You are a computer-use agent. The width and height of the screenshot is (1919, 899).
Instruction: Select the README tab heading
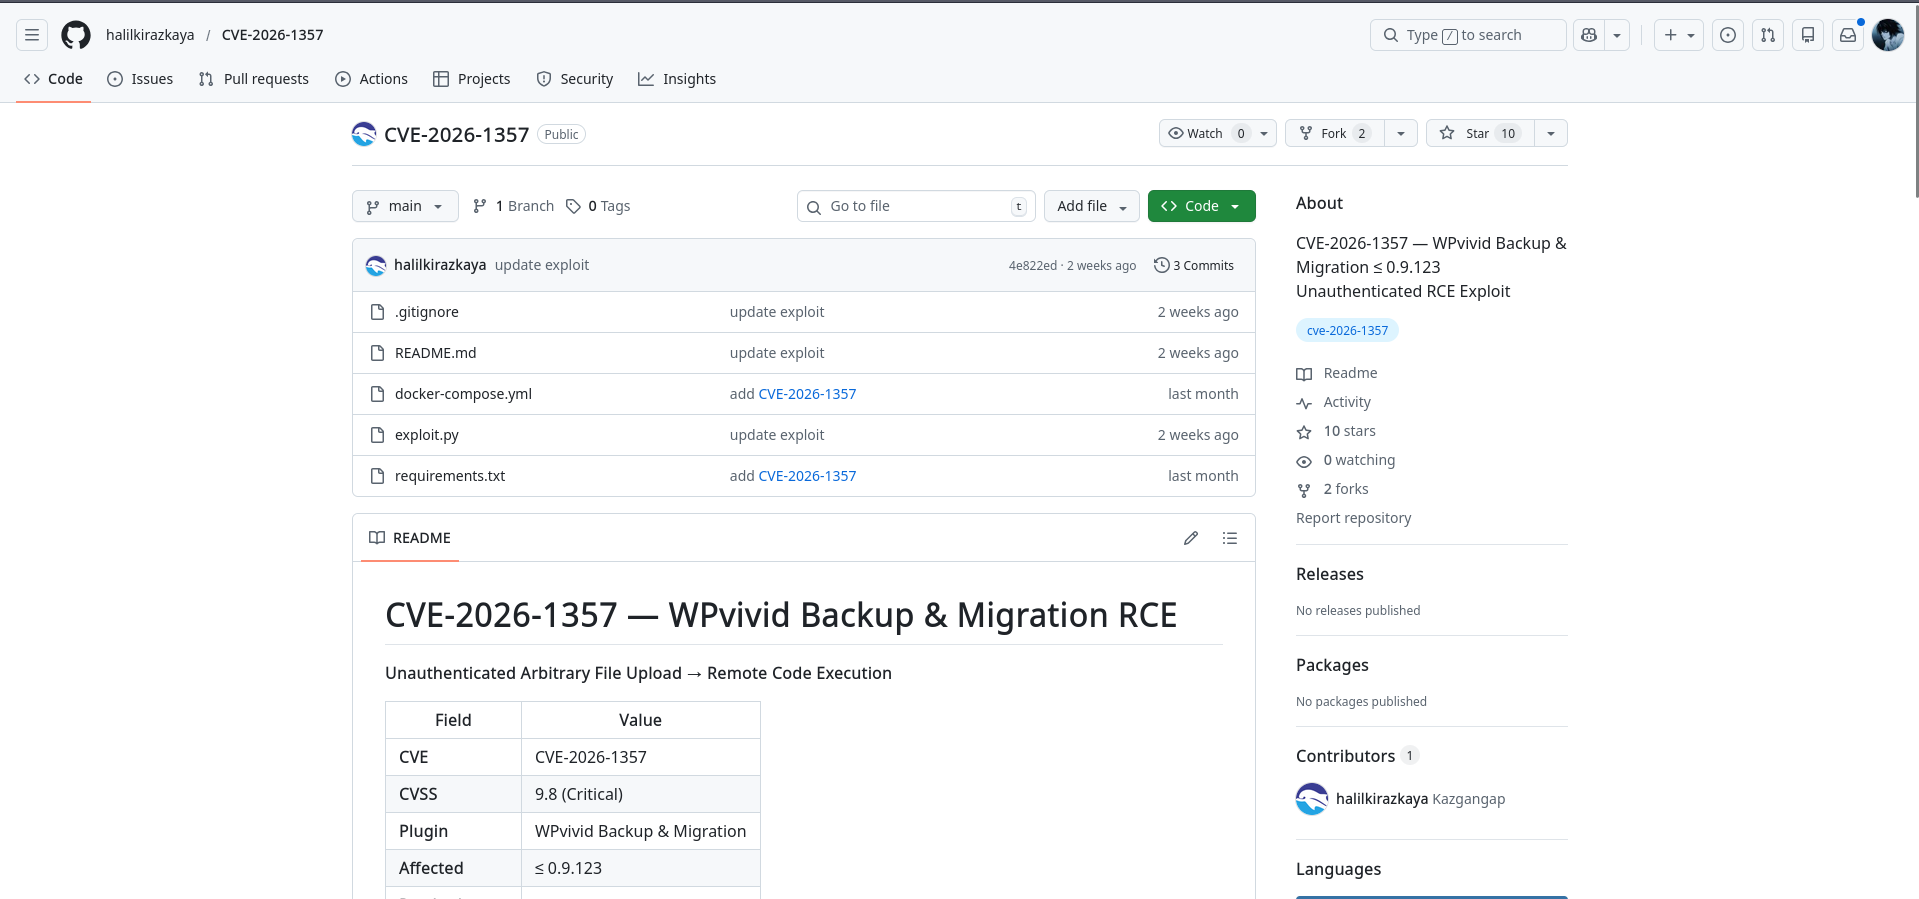point(410,538)
